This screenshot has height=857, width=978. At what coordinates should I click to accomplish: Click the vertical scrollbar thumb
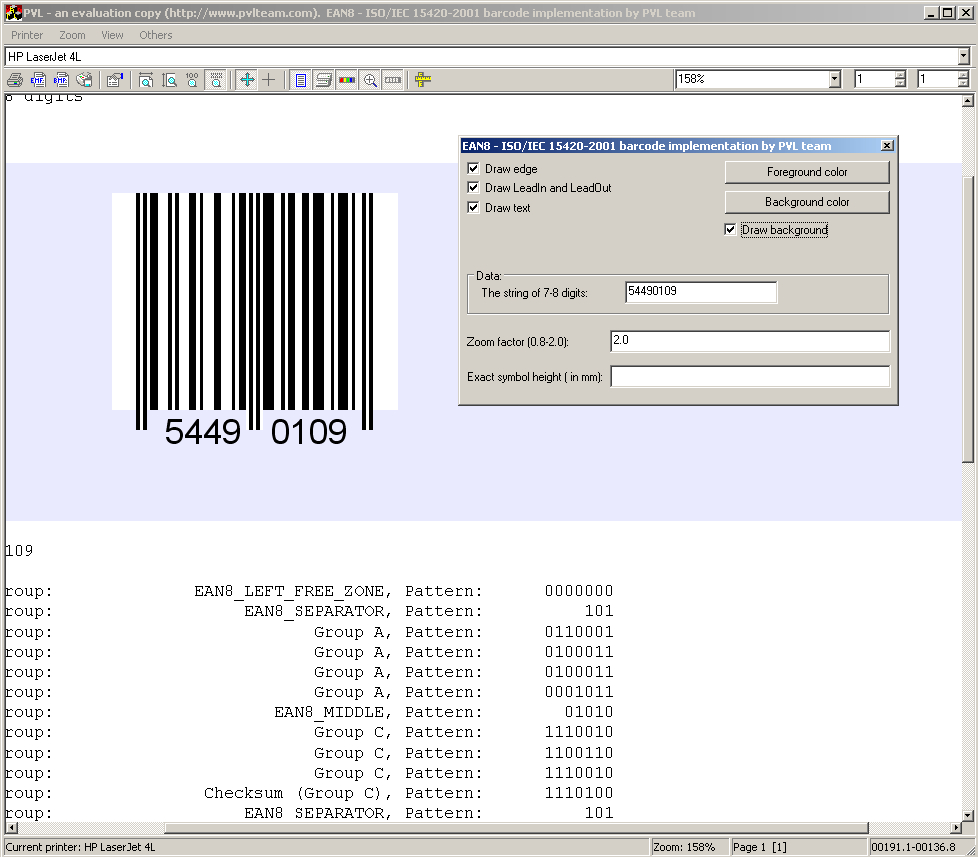[x=968, y=318]
